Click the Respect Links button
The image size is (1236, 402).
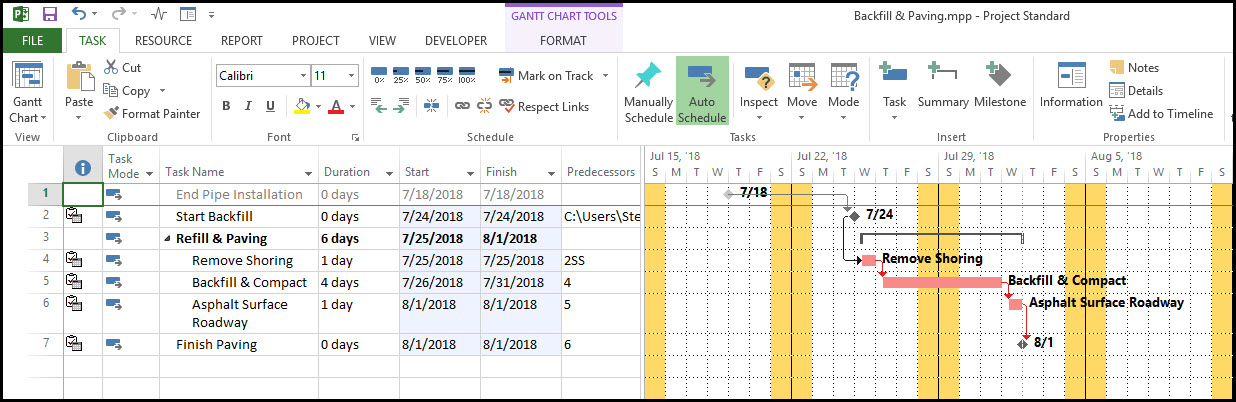[543, 106]
